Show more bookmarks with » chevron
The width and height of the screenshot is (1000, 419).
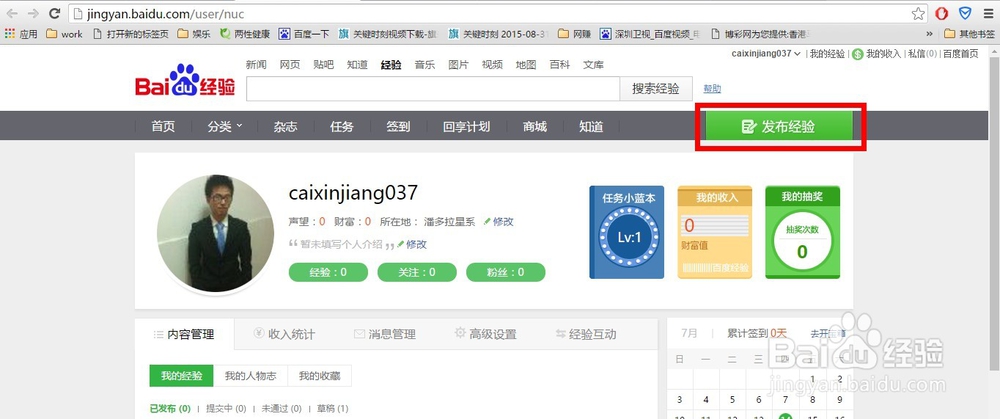929,34
